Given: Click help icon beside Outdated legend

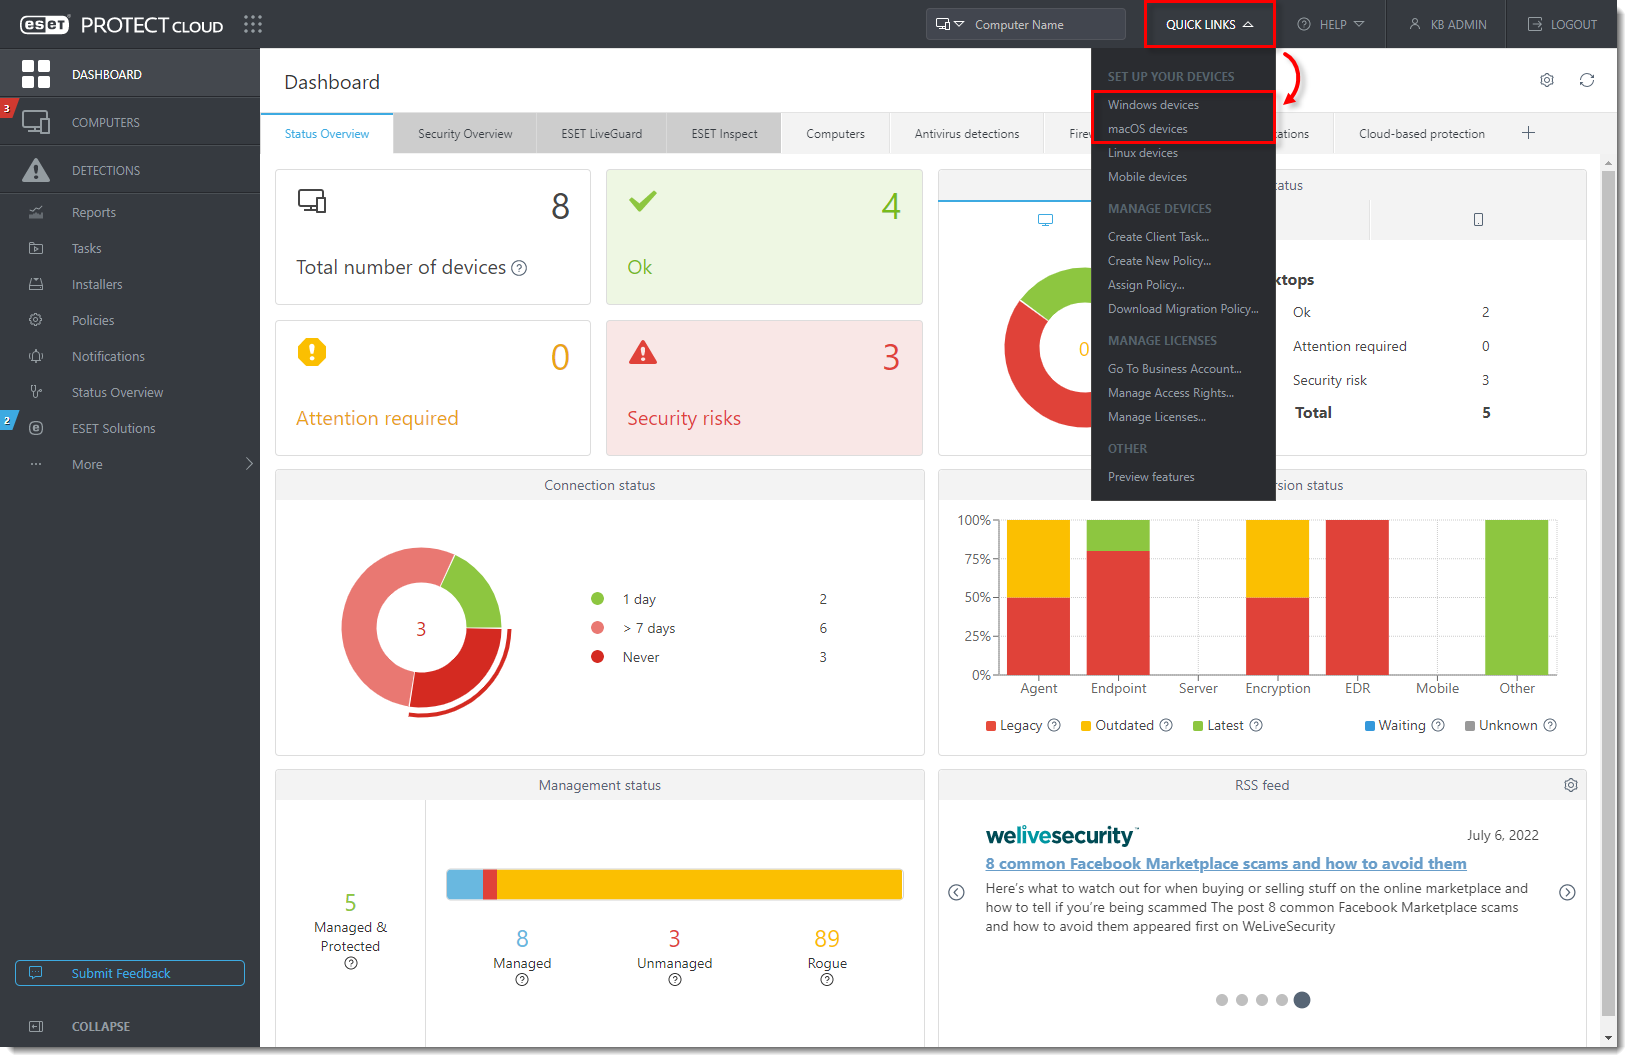Looking at the screenshot, I should 1166,725.
